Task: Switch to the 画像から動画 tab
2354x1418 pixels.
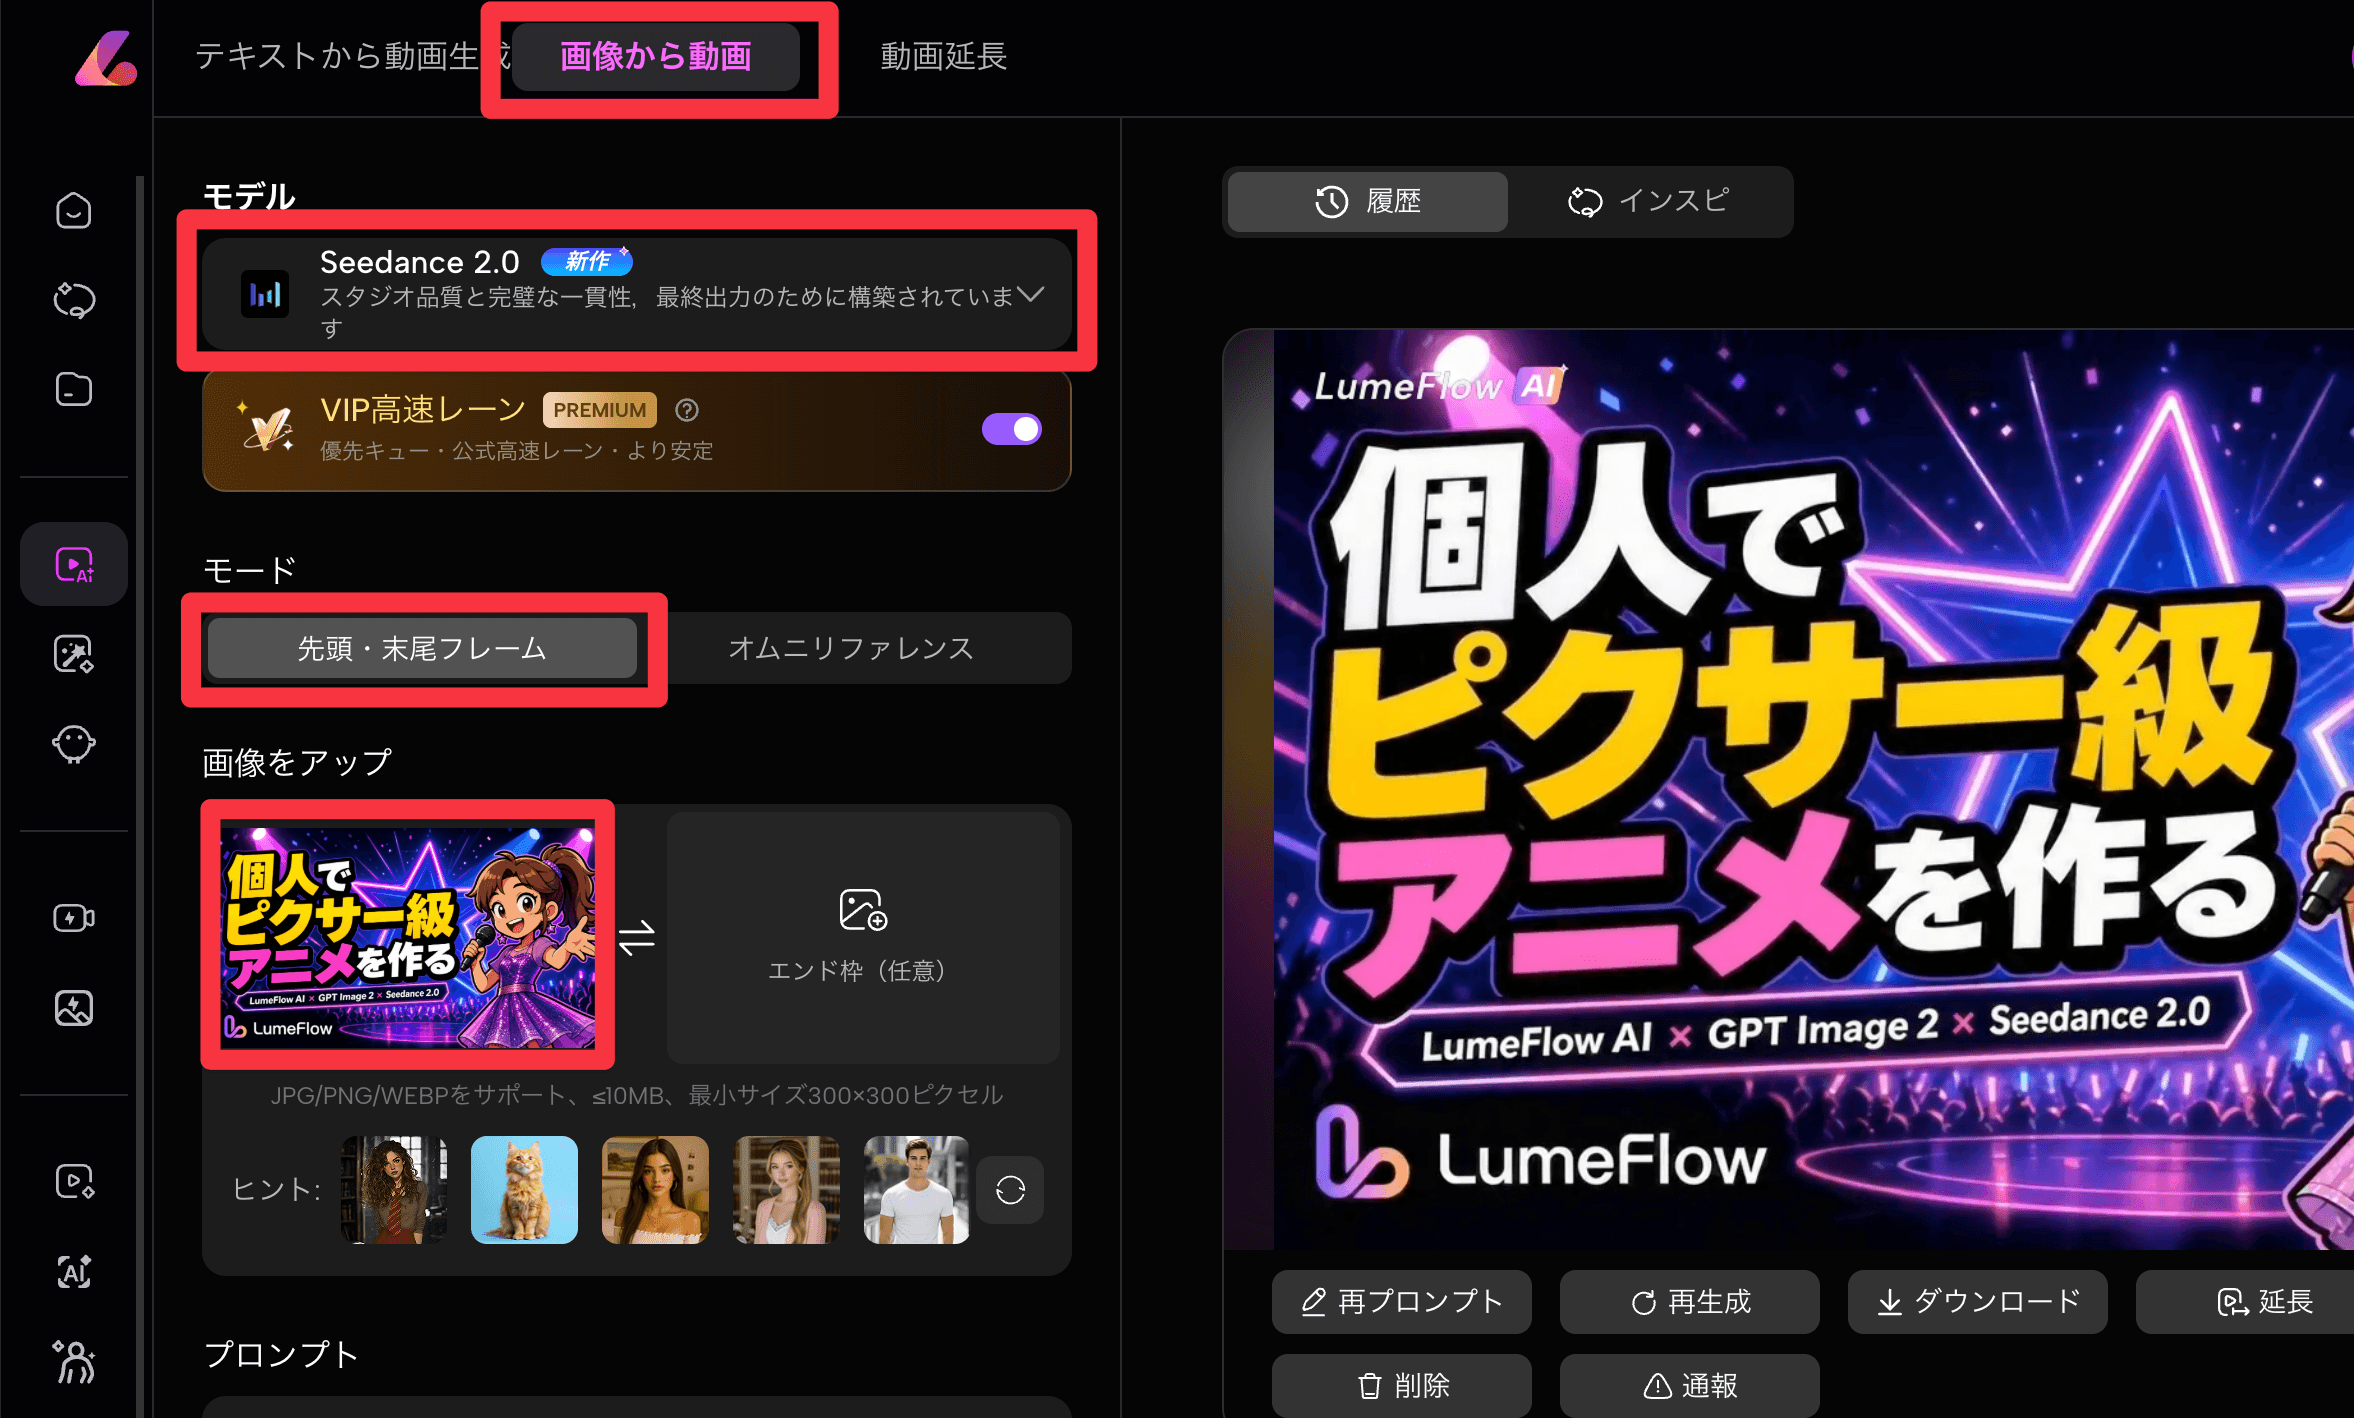Action: 656,57
